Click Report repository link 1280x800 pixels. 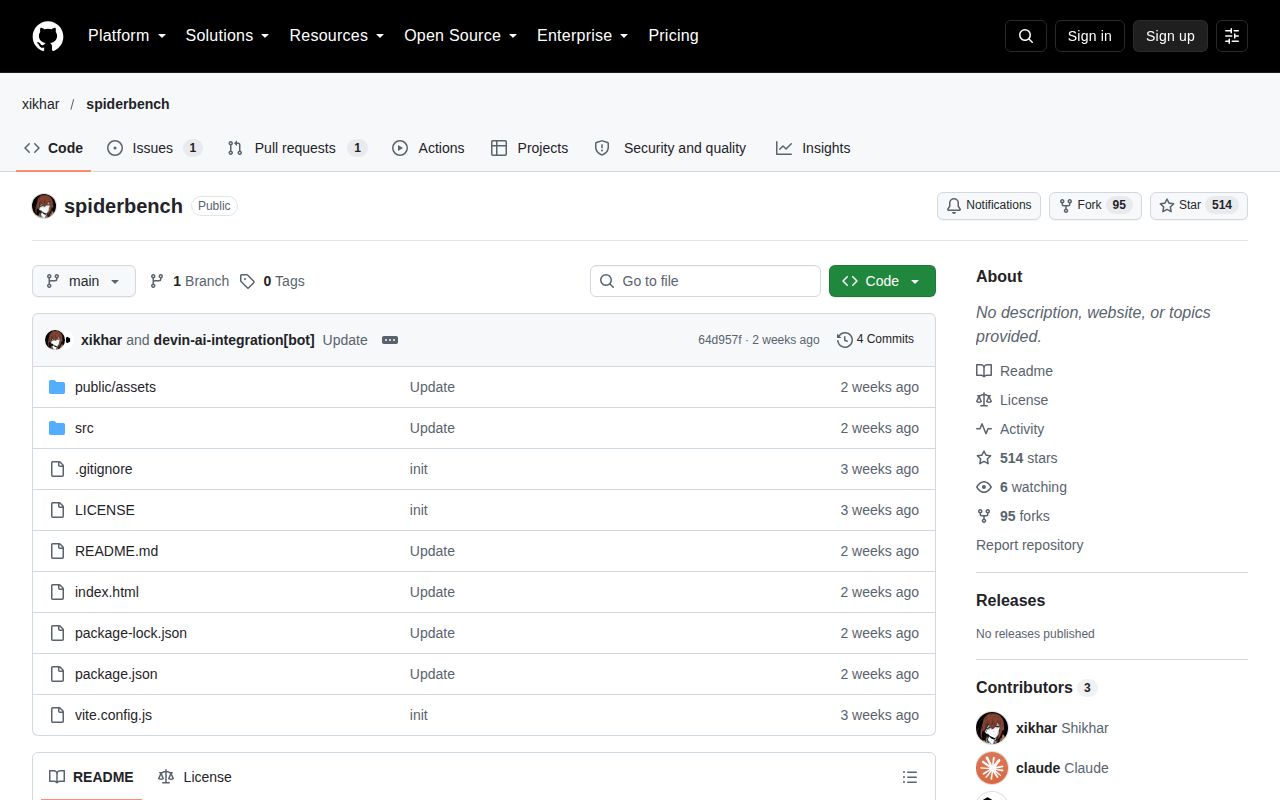pyautogui.click(x=1029, y=545)
